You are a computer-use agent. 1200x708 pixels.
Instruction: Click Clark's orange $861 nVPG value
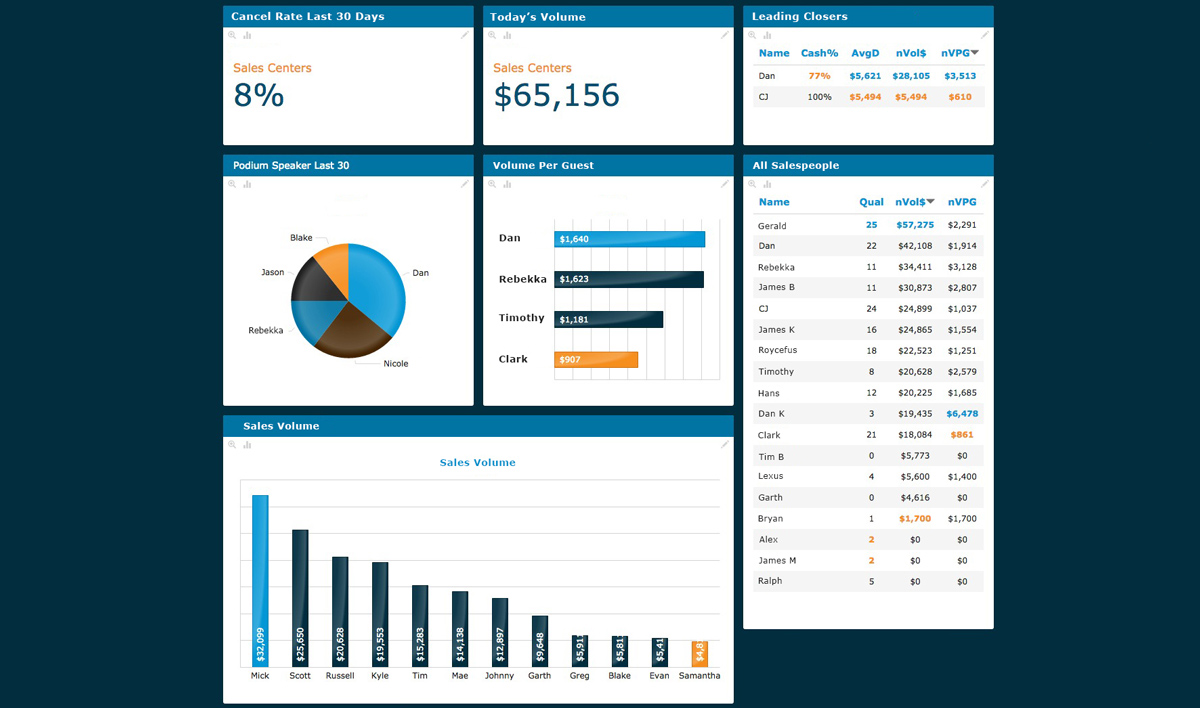click(x=962, y=435)
